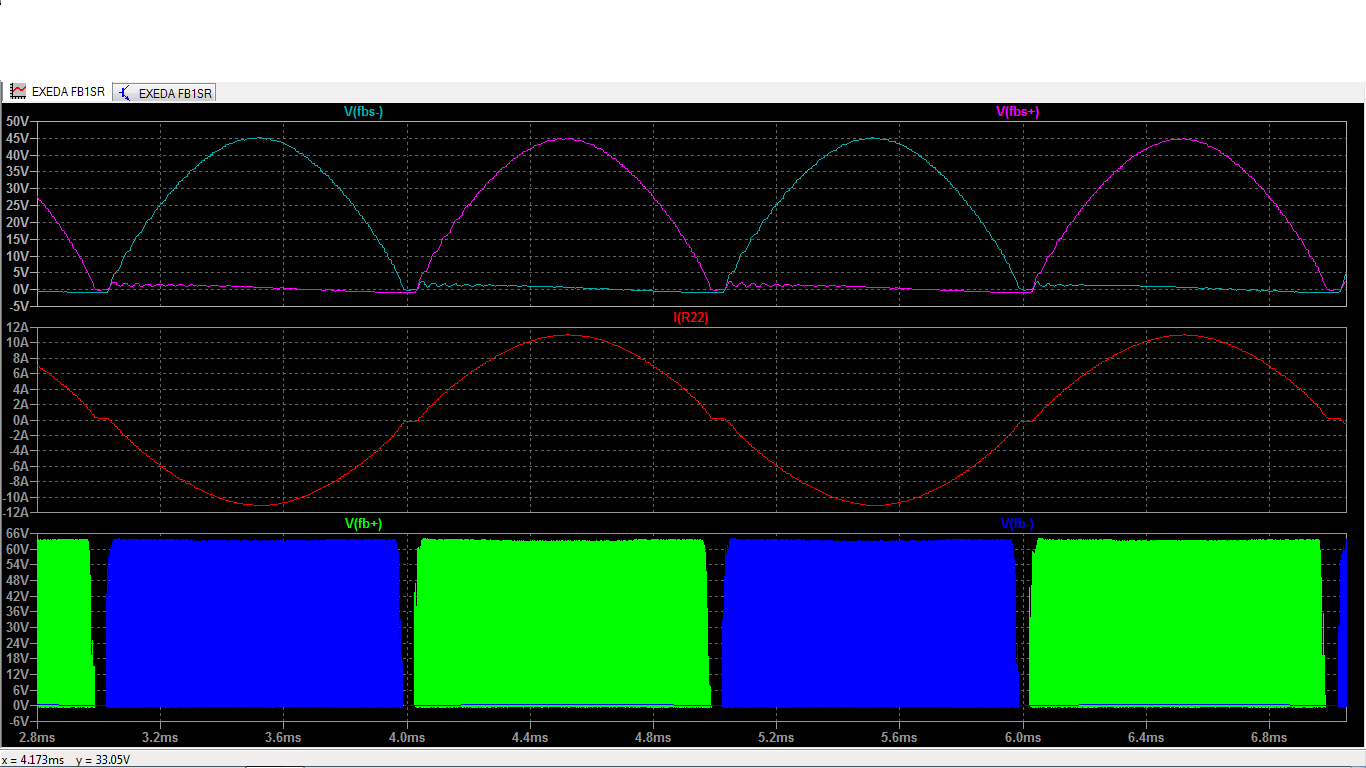
Task: Open the schematic EXEDA FB1SR tab
Action: tap(165, 93)
